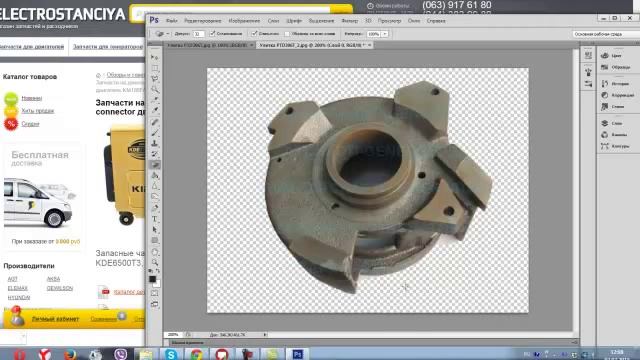Select the History Brush tool
The height and width of the screenshot is (360, 640).
point(155,154)
